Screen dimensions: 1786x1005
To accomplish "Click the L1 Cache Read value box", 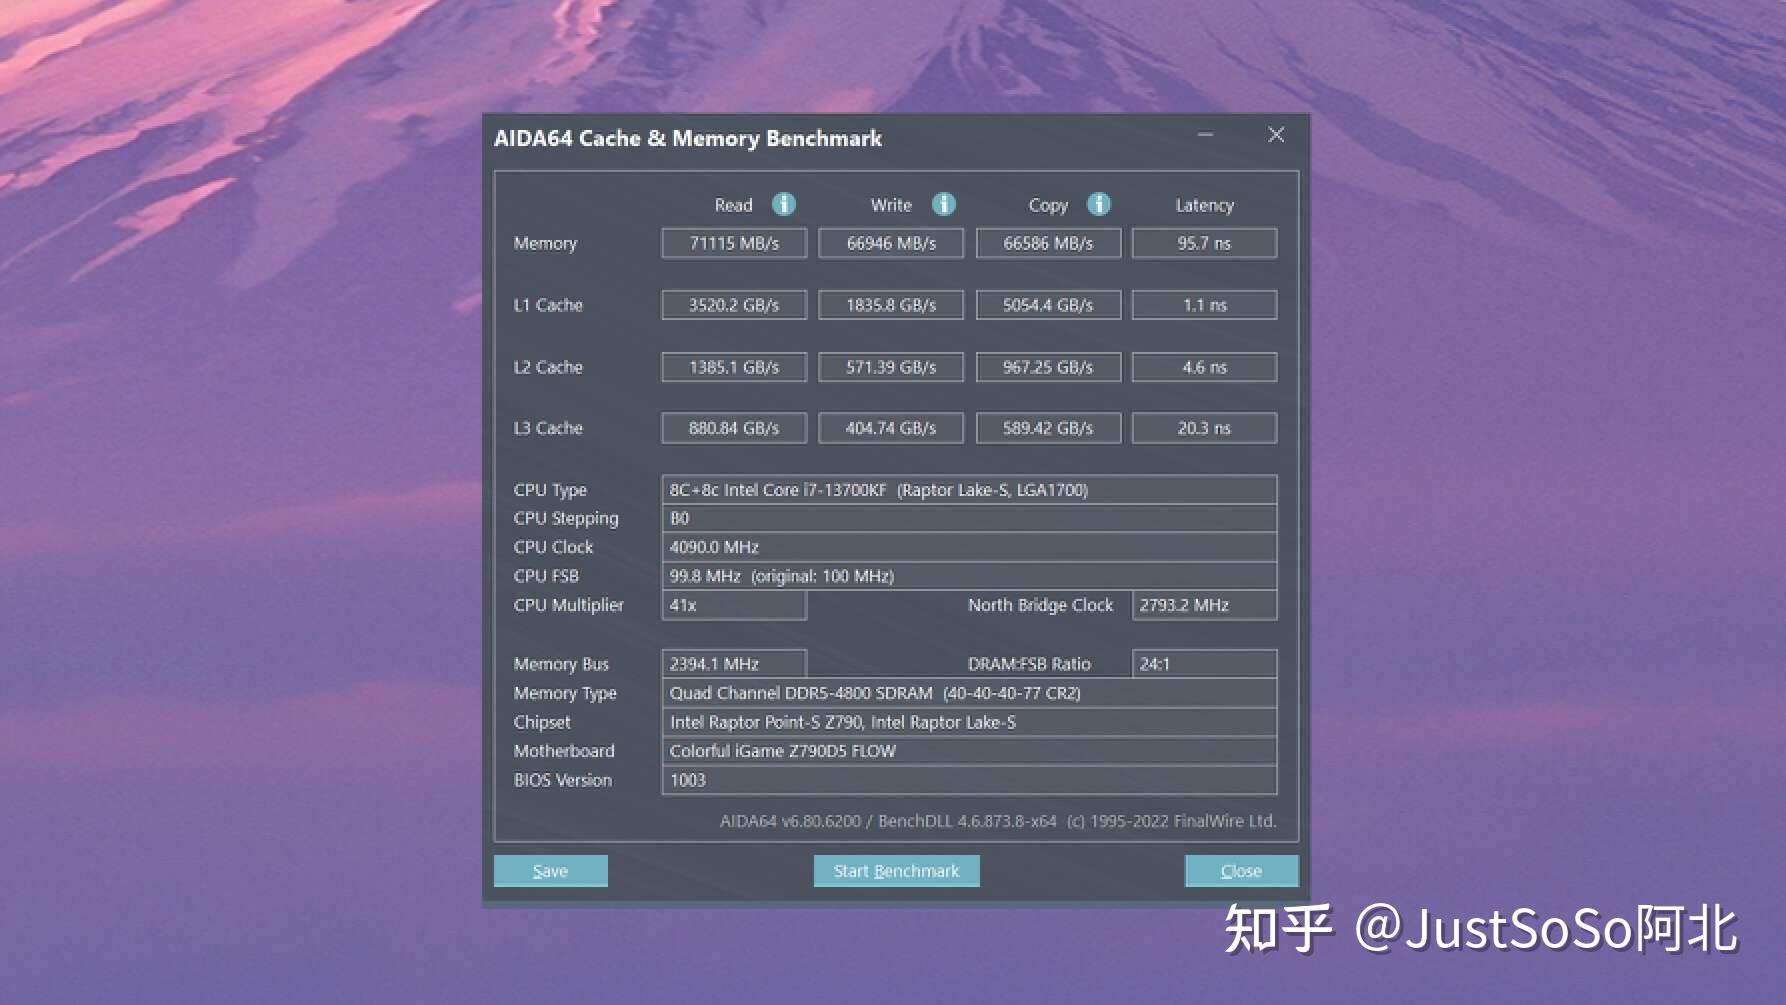I will tap(734, 305).
